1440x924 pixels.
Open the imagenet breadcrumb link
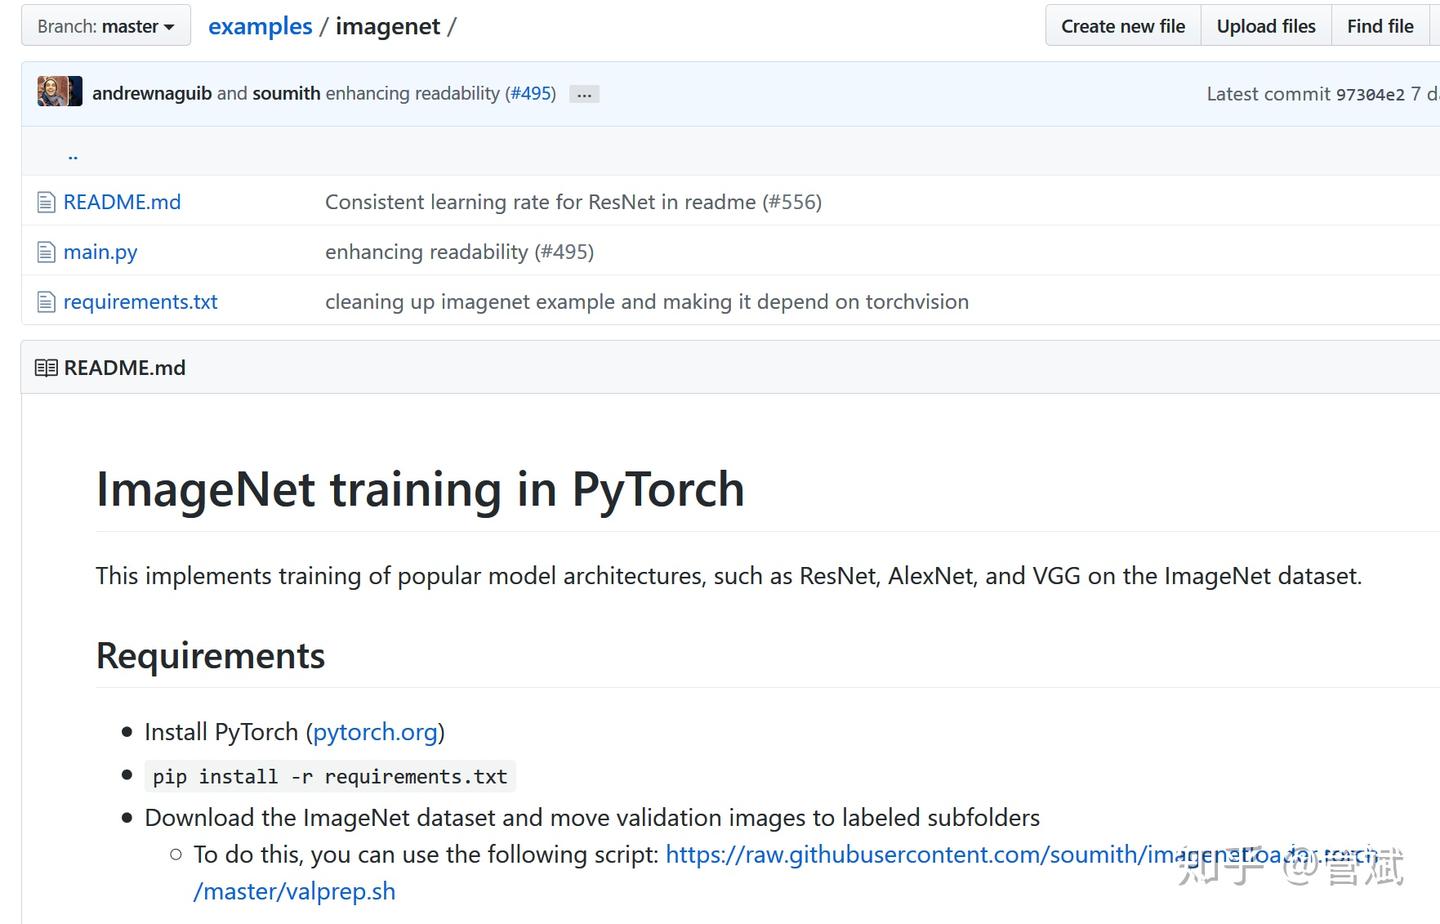point(388,26)
